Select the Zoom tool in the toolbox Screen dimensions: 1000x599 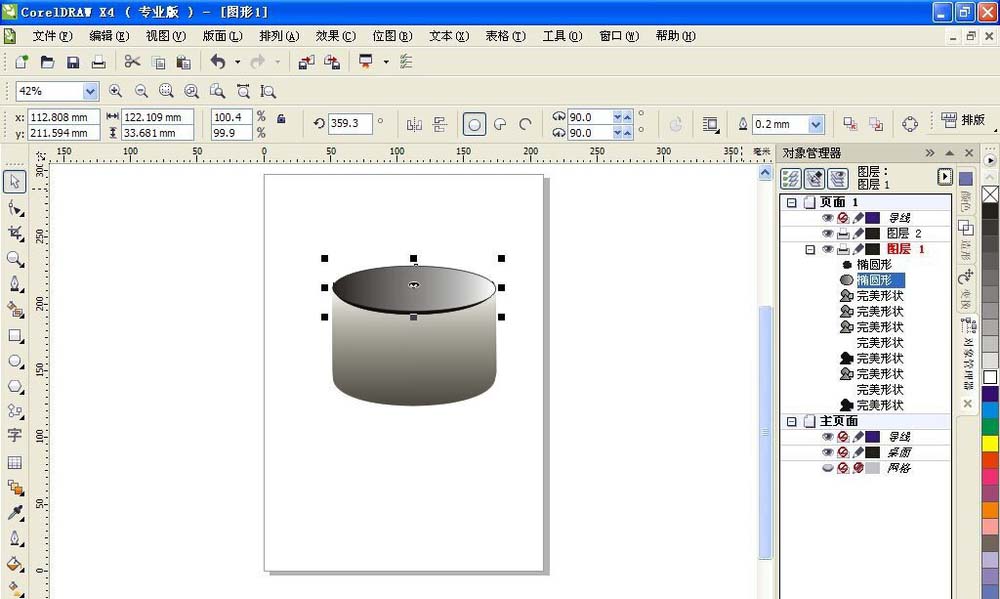pyautogui.click(x=15, y=258)
